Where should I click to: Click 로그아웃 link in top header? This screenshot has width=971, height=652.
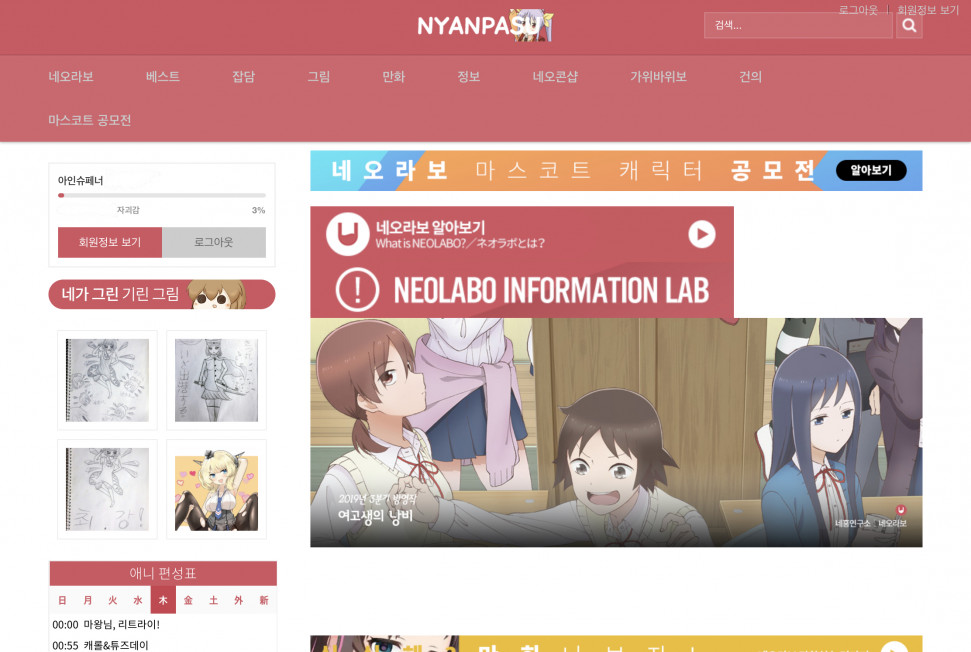pyautogui.click(x=858, y=9)
